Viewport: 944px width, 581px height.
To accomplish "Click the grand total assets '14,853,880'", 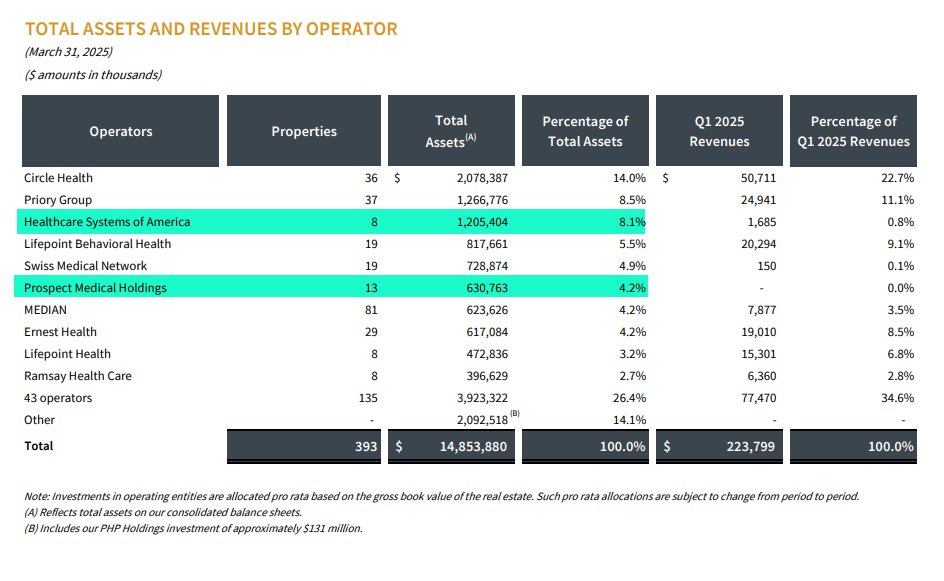I will pyautogui.click(x=473, y=446).
